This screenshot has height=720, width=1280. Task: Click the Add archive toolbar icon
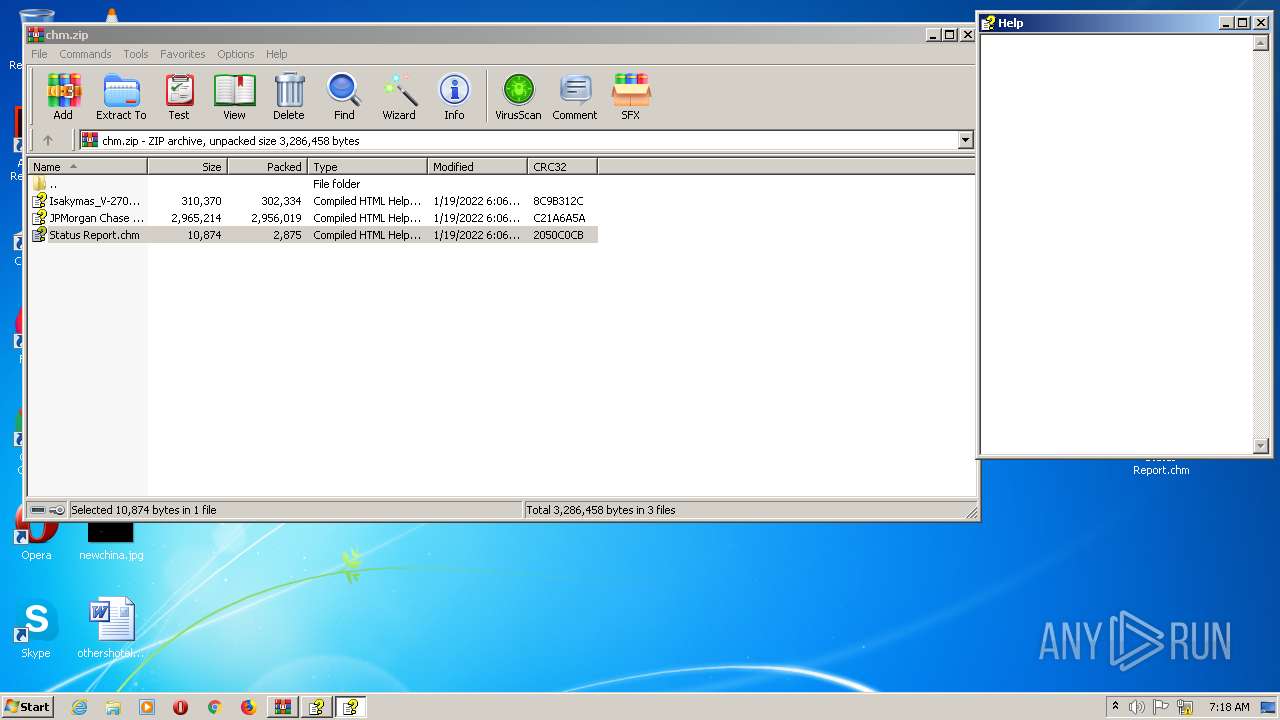coord(63,97)
